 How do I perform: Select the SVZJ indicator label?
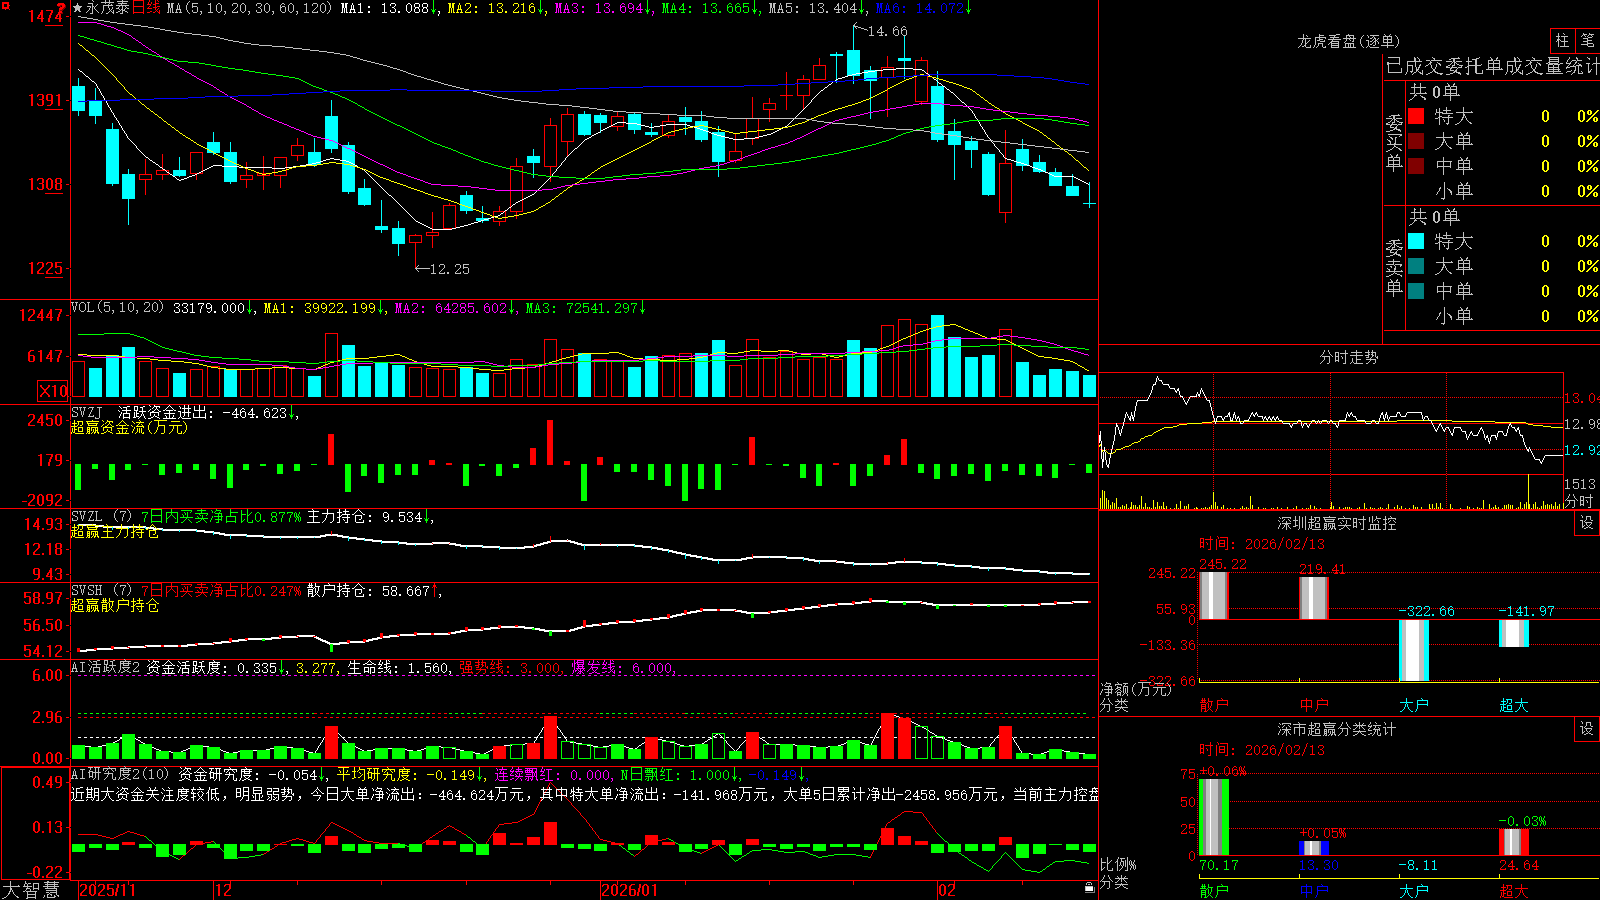(x=87, y=412)
